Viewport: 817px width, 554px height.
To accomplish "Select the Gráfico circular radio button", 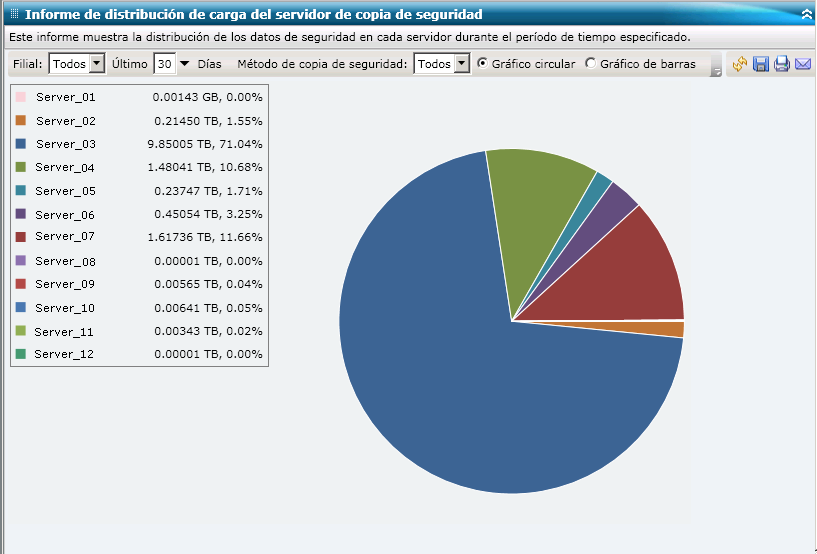I will click(x=482, y=63).
